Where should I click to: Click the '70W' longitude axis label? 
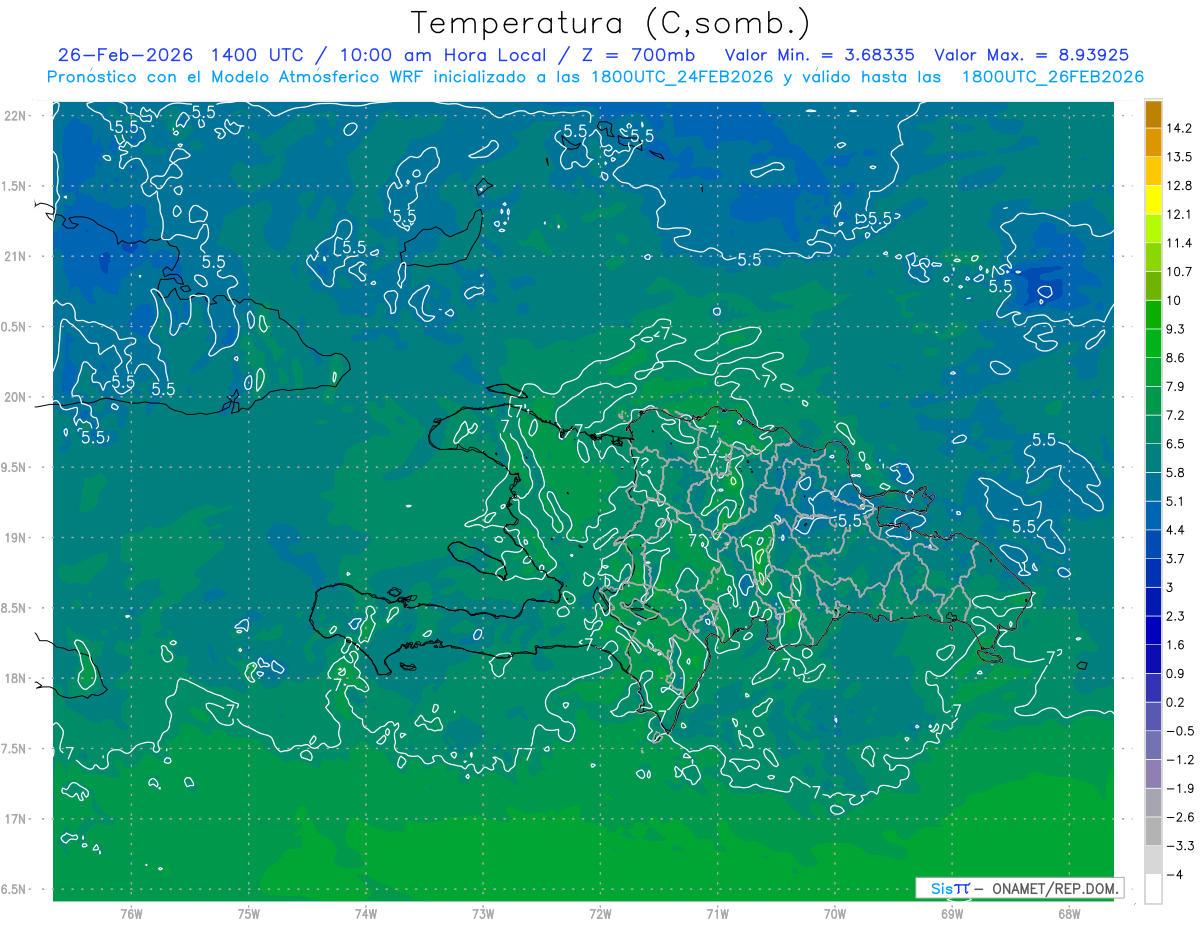pos(835,913)
